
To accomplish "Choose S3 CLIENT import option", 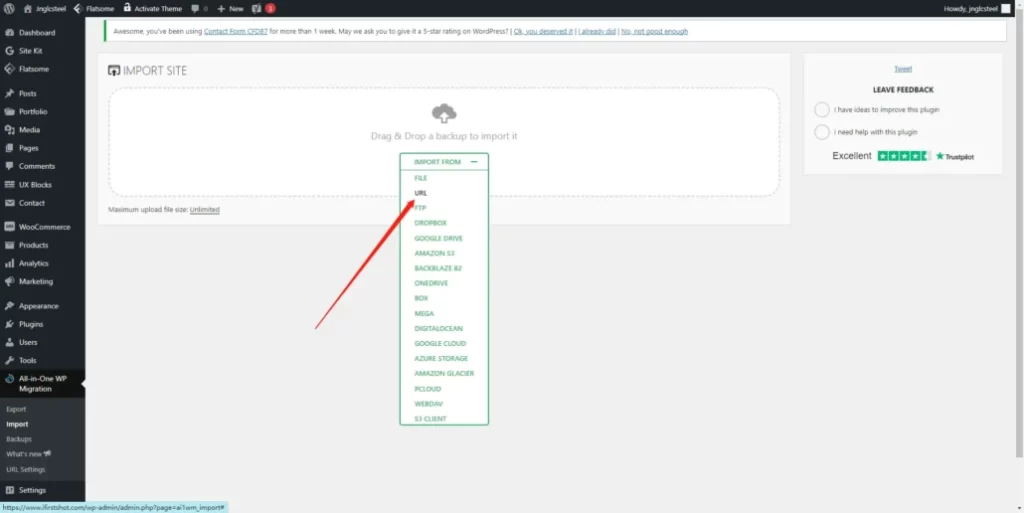I will pyautogui.click(x=430, y=419).
